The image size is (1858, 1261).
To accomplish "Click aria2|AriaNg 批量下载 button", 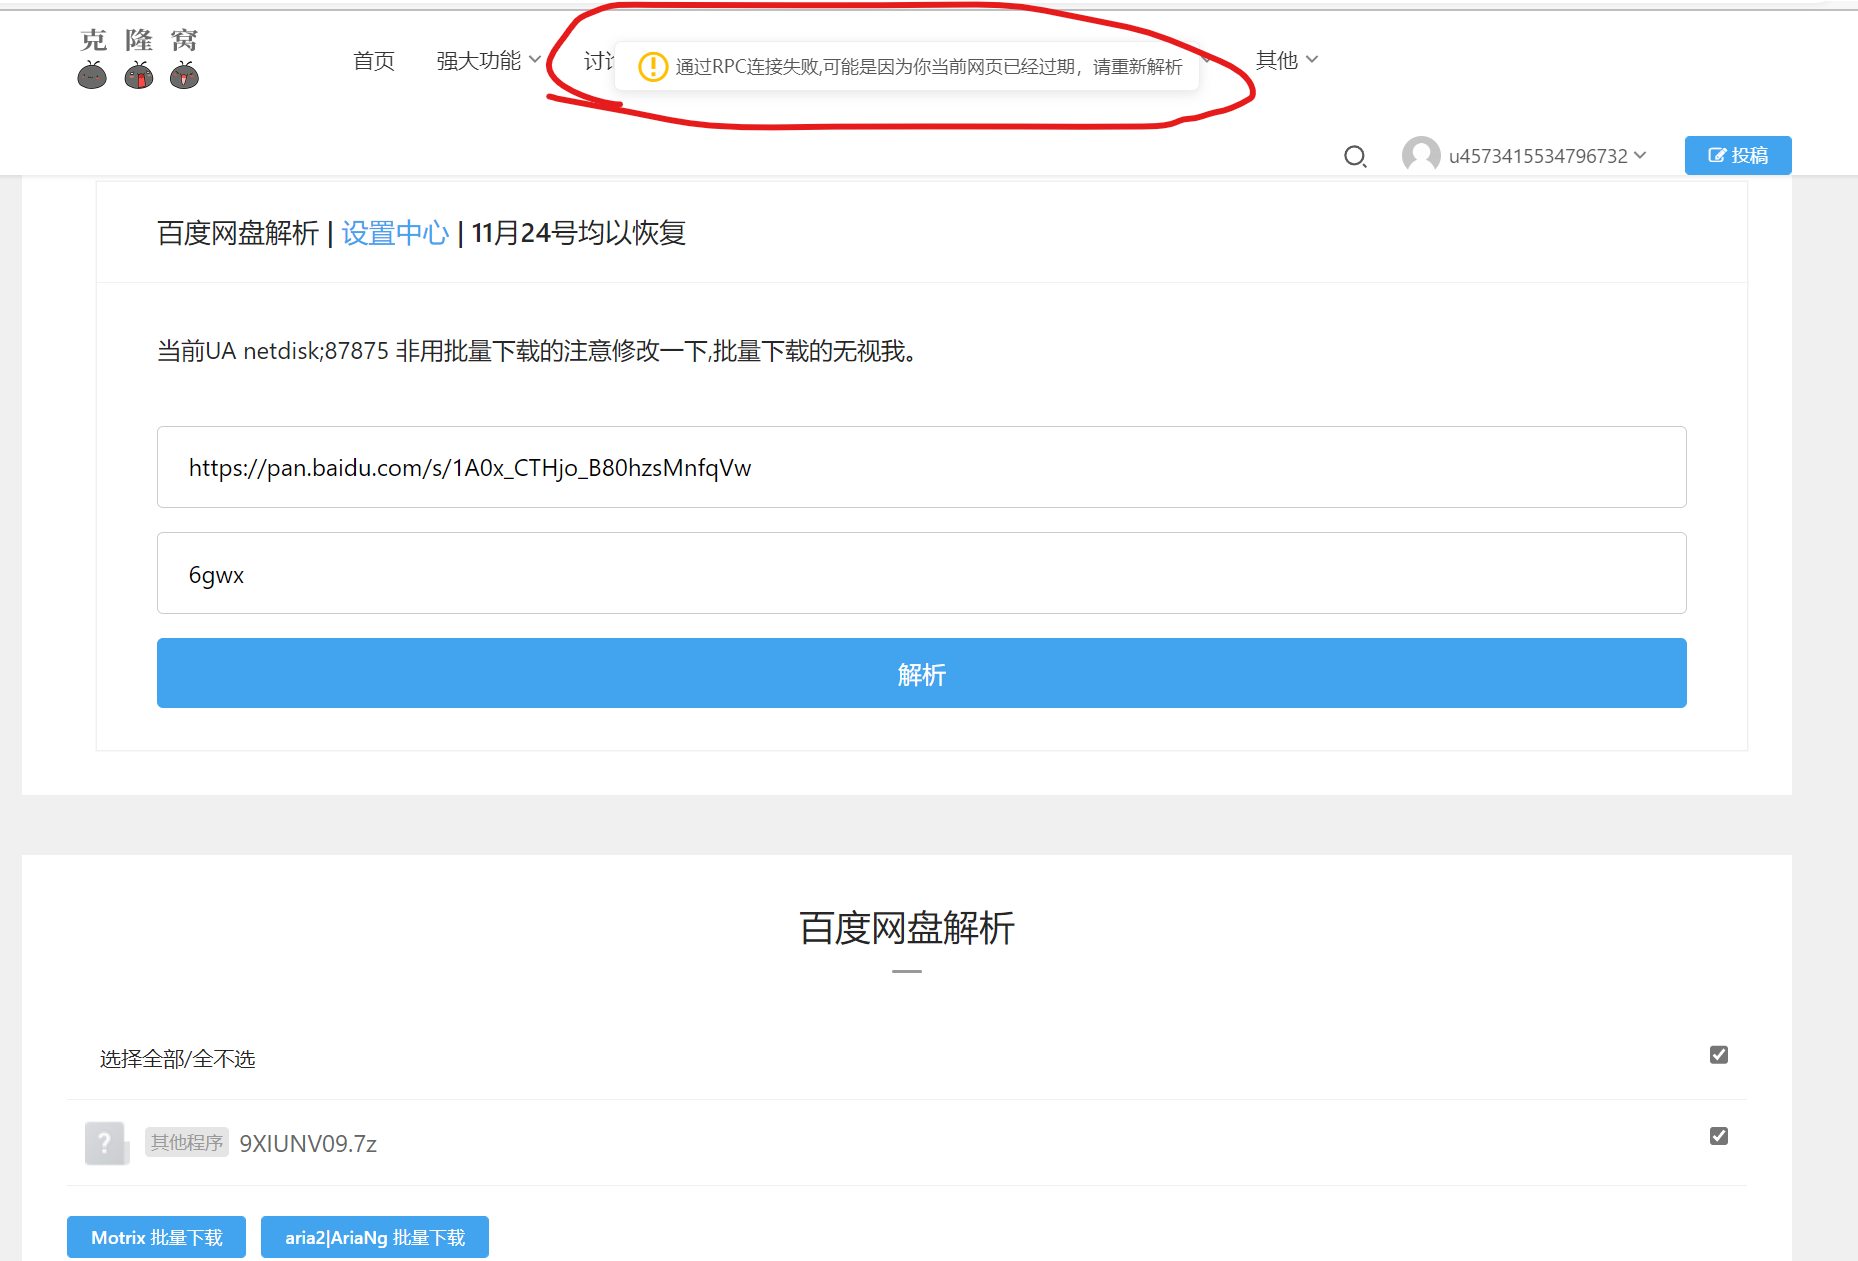I will click(x=375, y=1237).
